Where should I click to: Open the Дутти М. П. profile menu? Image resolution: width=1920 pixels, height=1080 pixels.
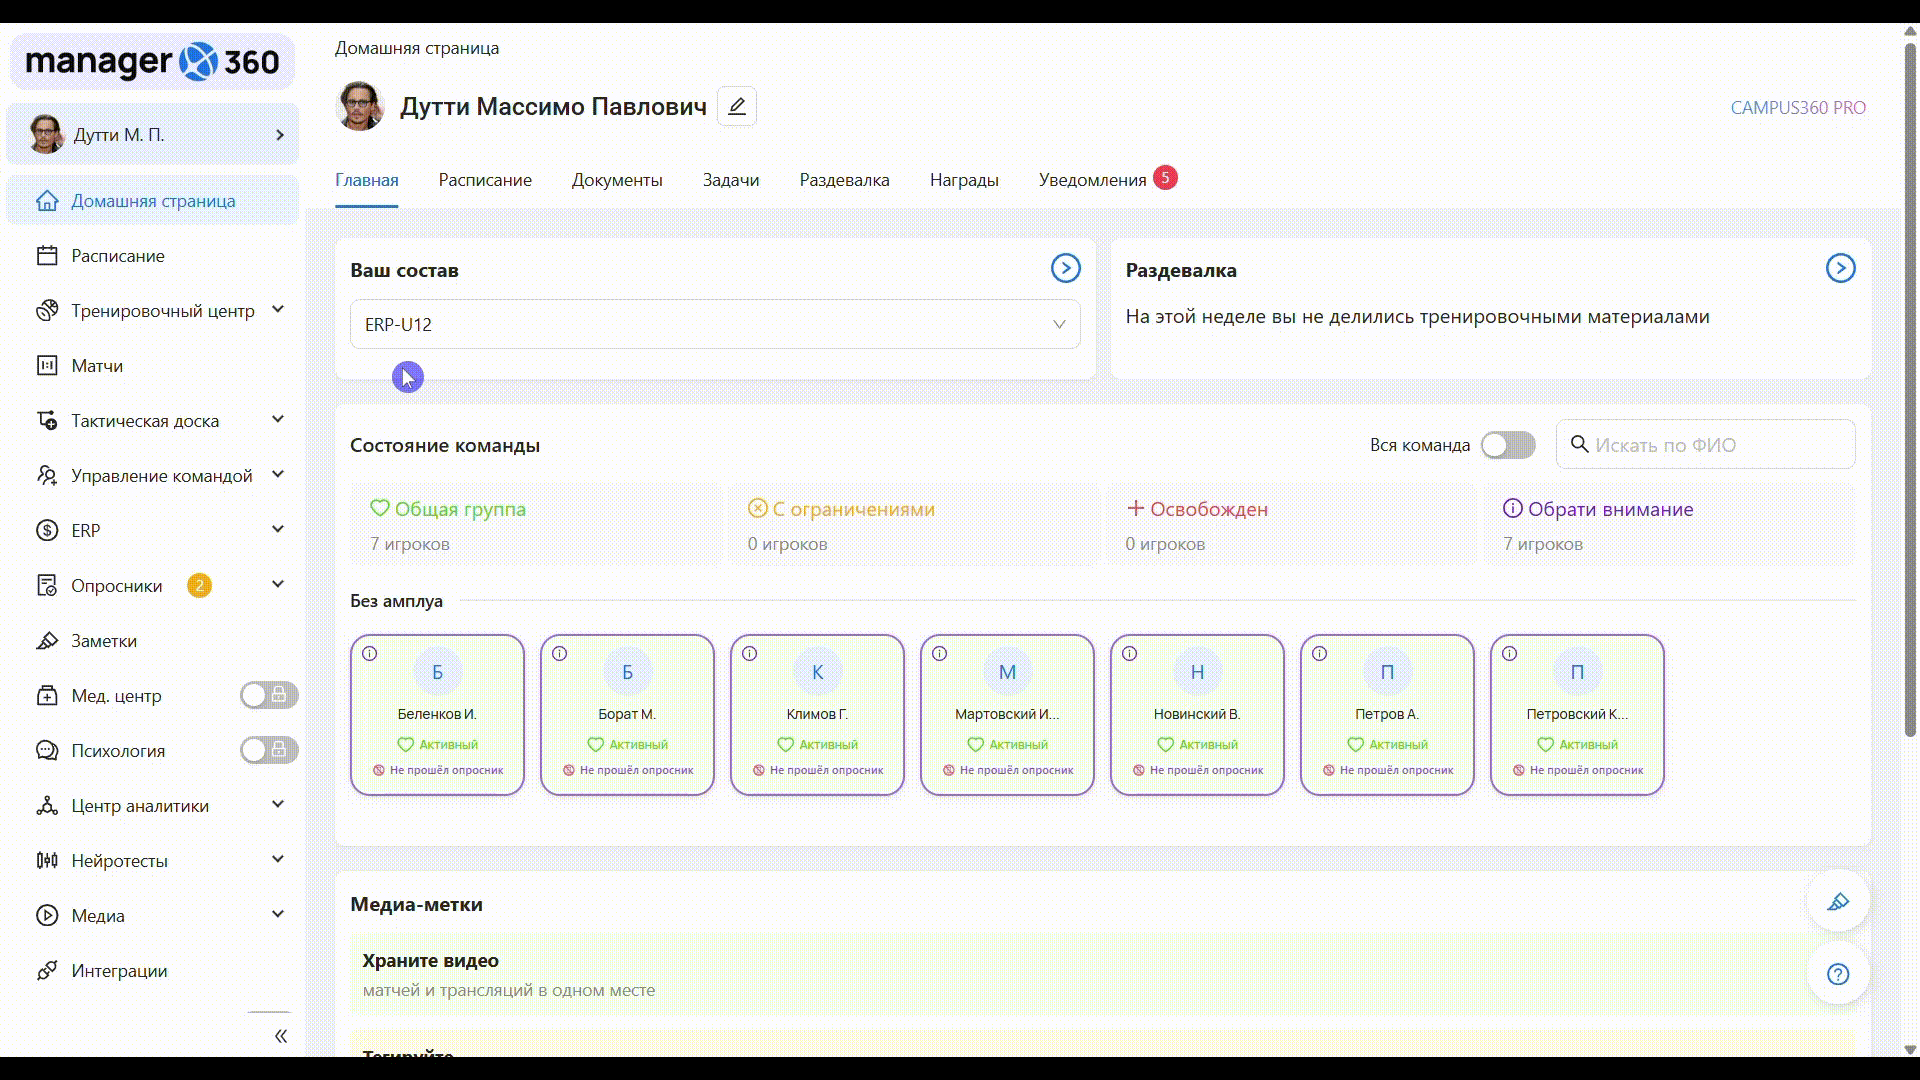153,135
